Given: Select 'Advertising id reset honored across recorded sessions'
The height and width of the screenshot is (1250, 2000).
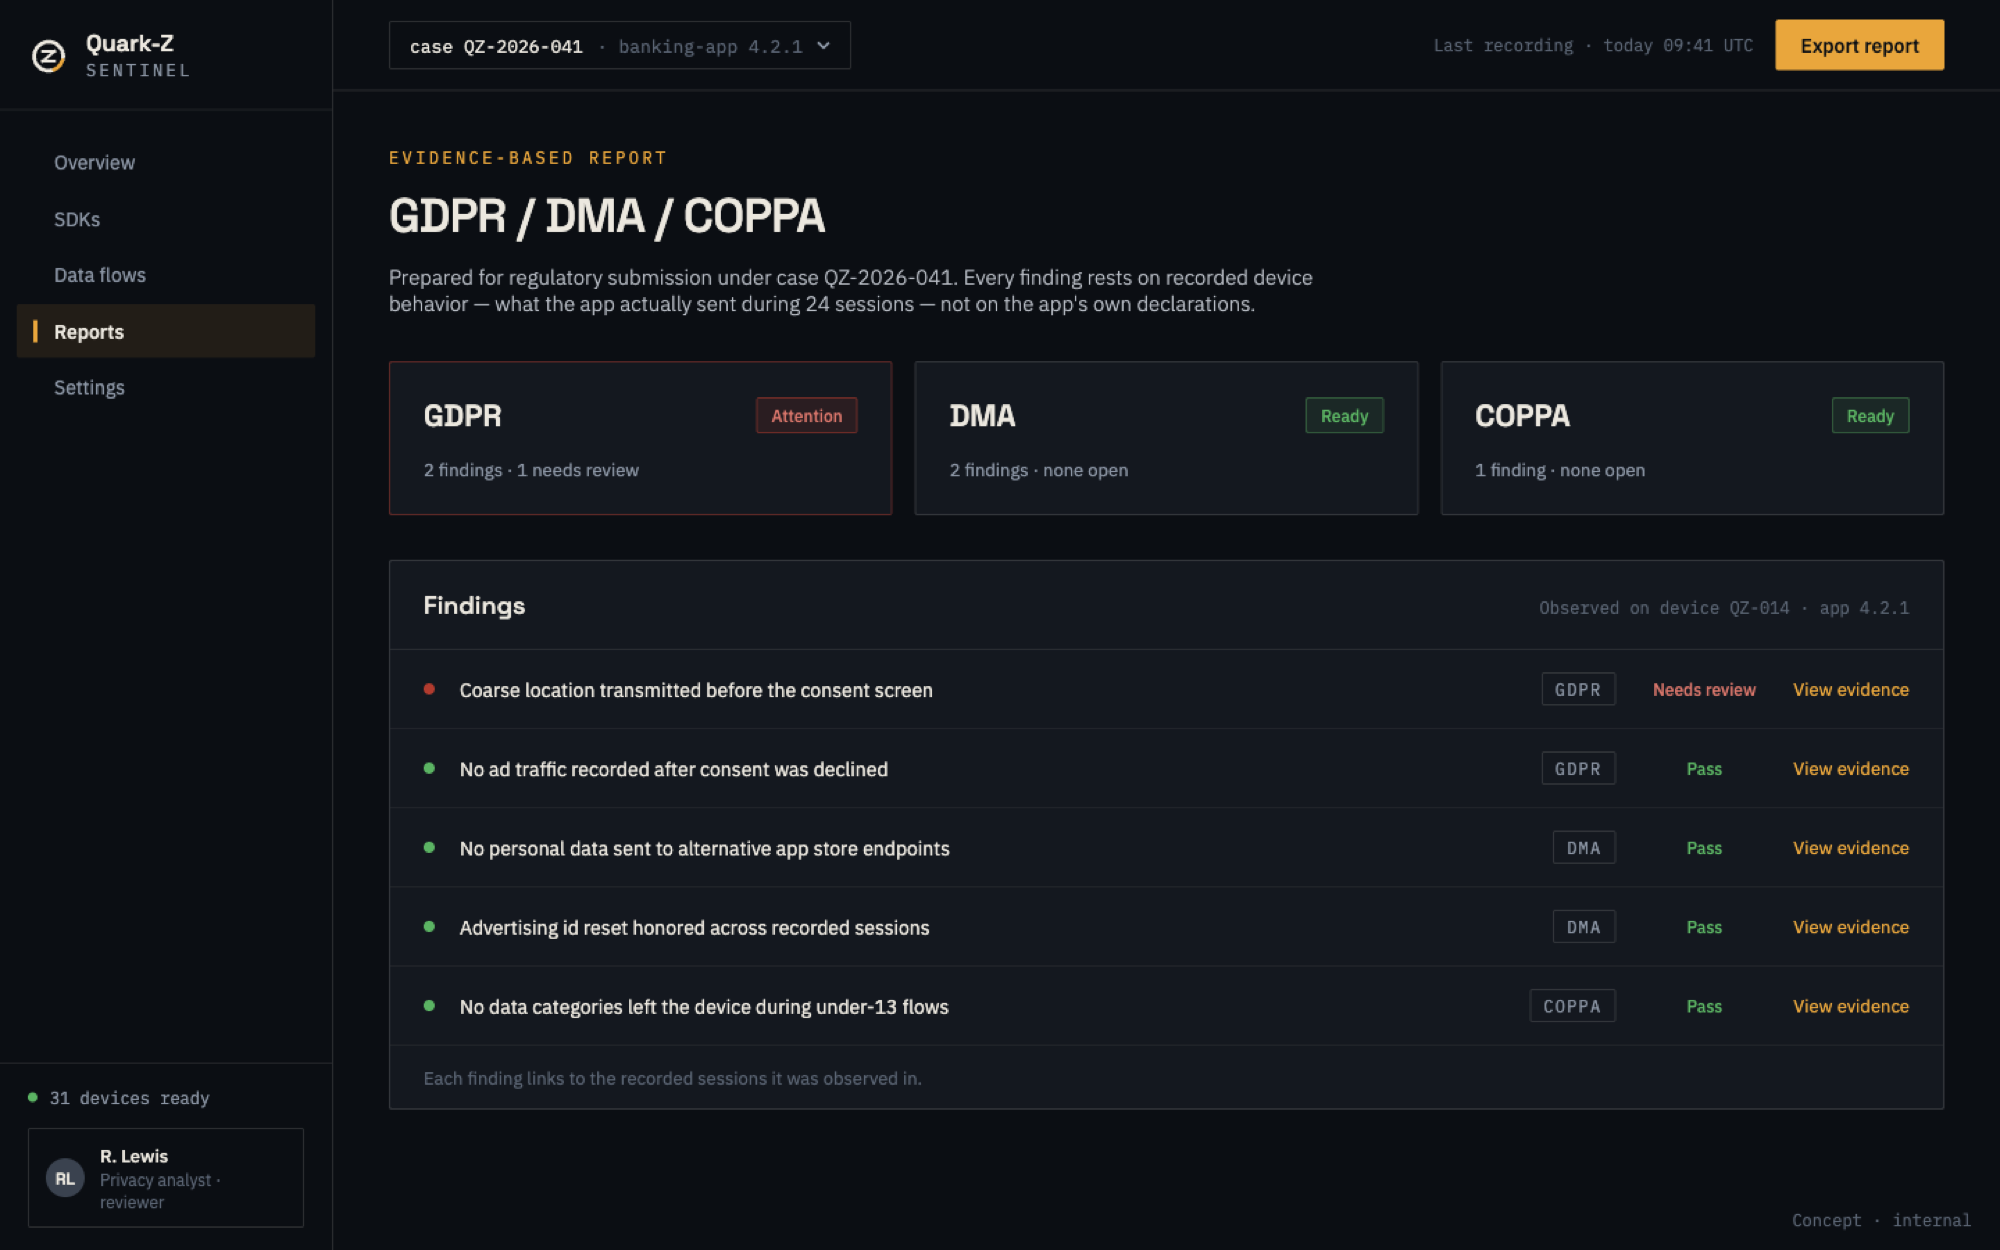Looking at the screenshot, I should (694, 927).
